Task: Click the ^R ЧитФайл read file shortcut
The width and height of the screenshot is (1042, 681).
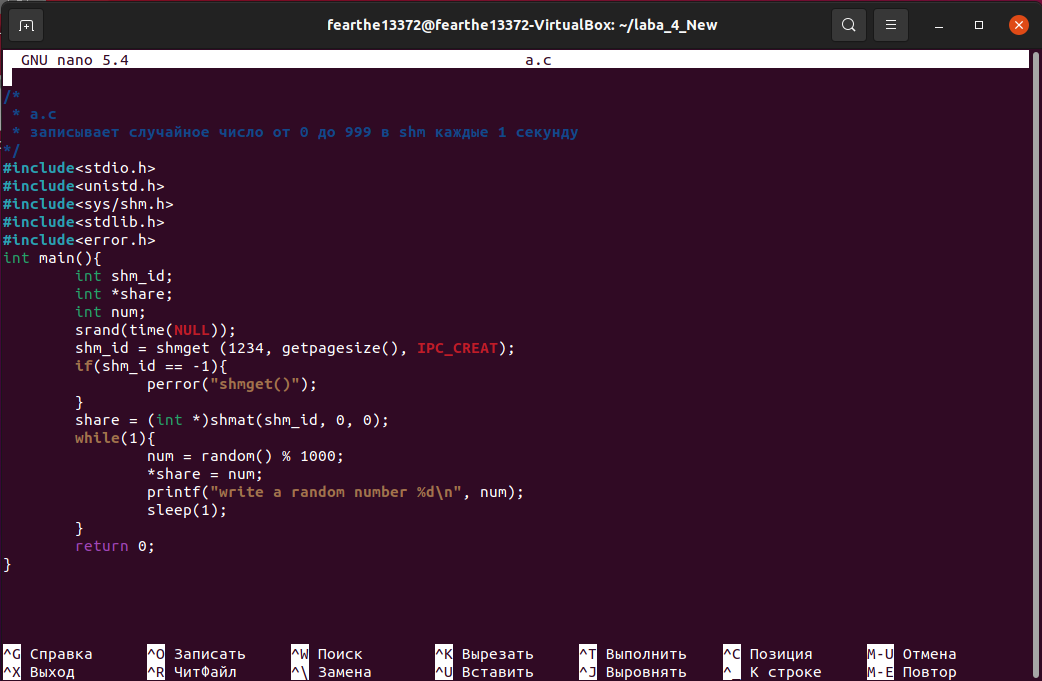Action: click(x=192, y=672)
